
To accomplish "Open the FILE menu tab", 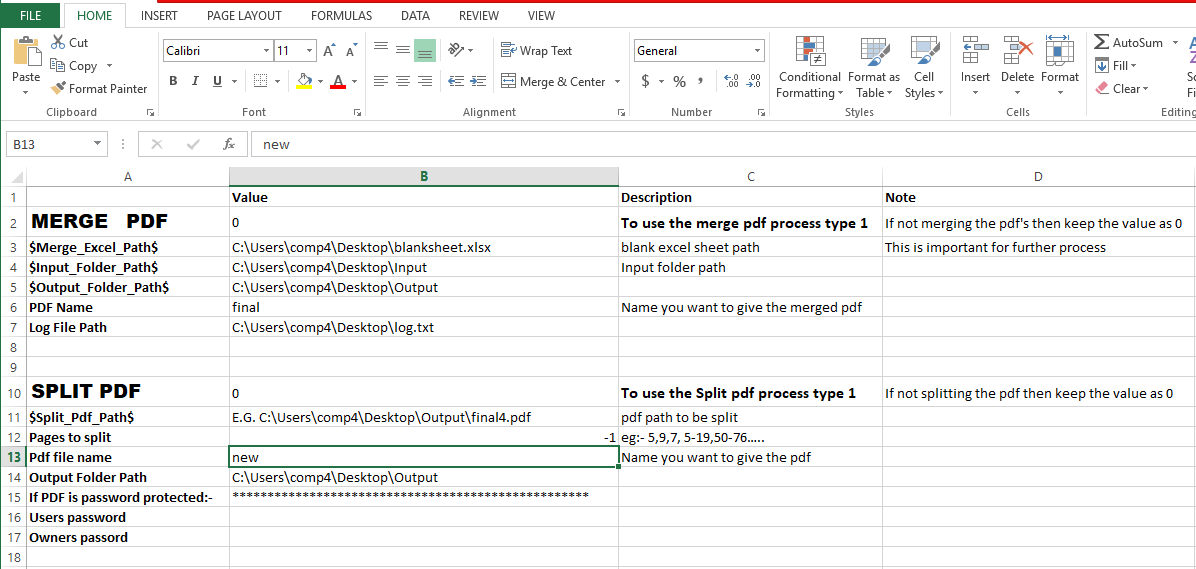I will pyautogui.click(x=31, y=16).
